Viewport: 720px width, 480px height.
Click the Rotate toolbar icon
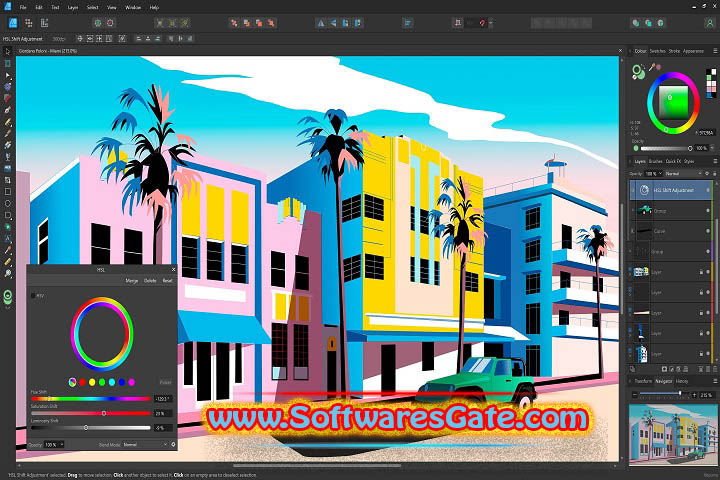point(346,23)
